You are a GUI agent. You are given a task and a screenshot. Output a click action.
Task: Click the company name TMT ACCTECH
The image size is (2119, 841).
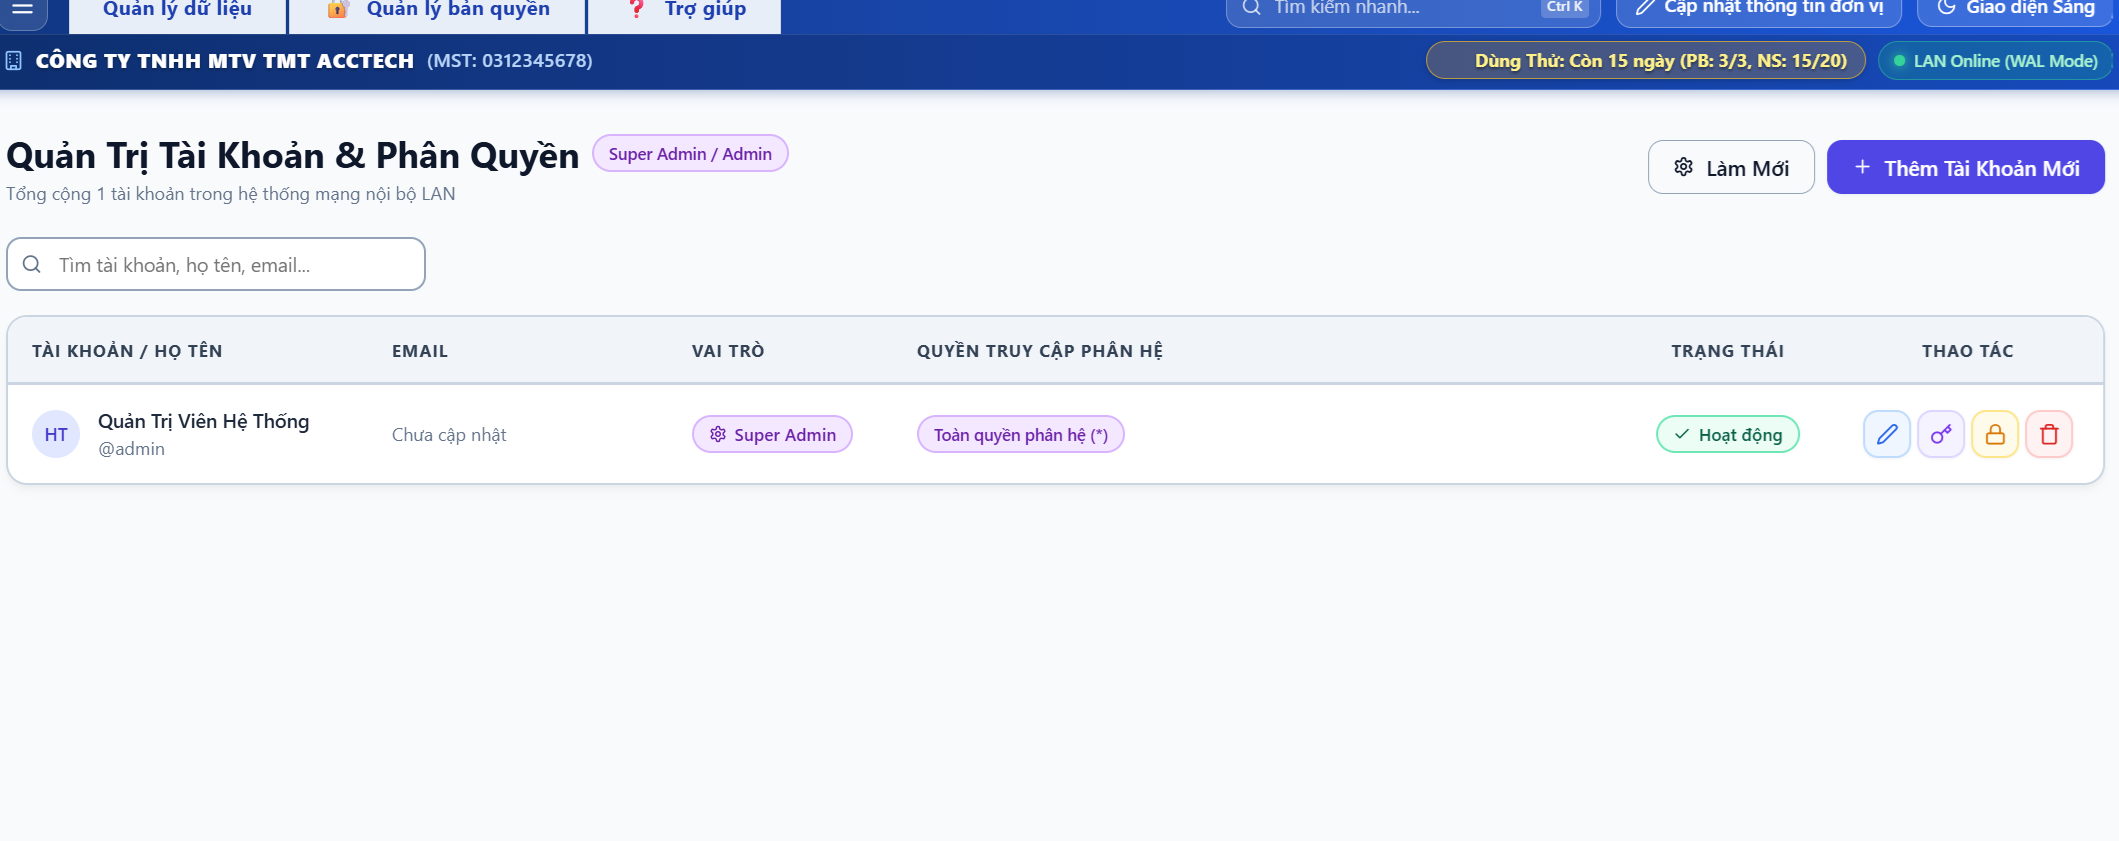[x=225, y=61]
